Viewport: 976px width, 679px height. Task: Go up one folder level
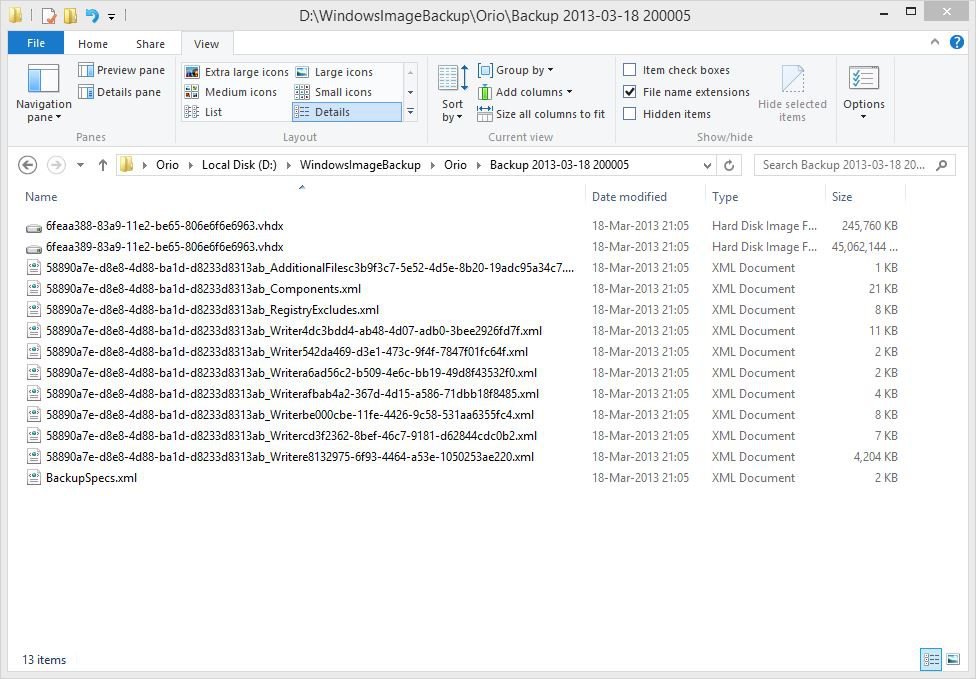[x=103, y=165]
